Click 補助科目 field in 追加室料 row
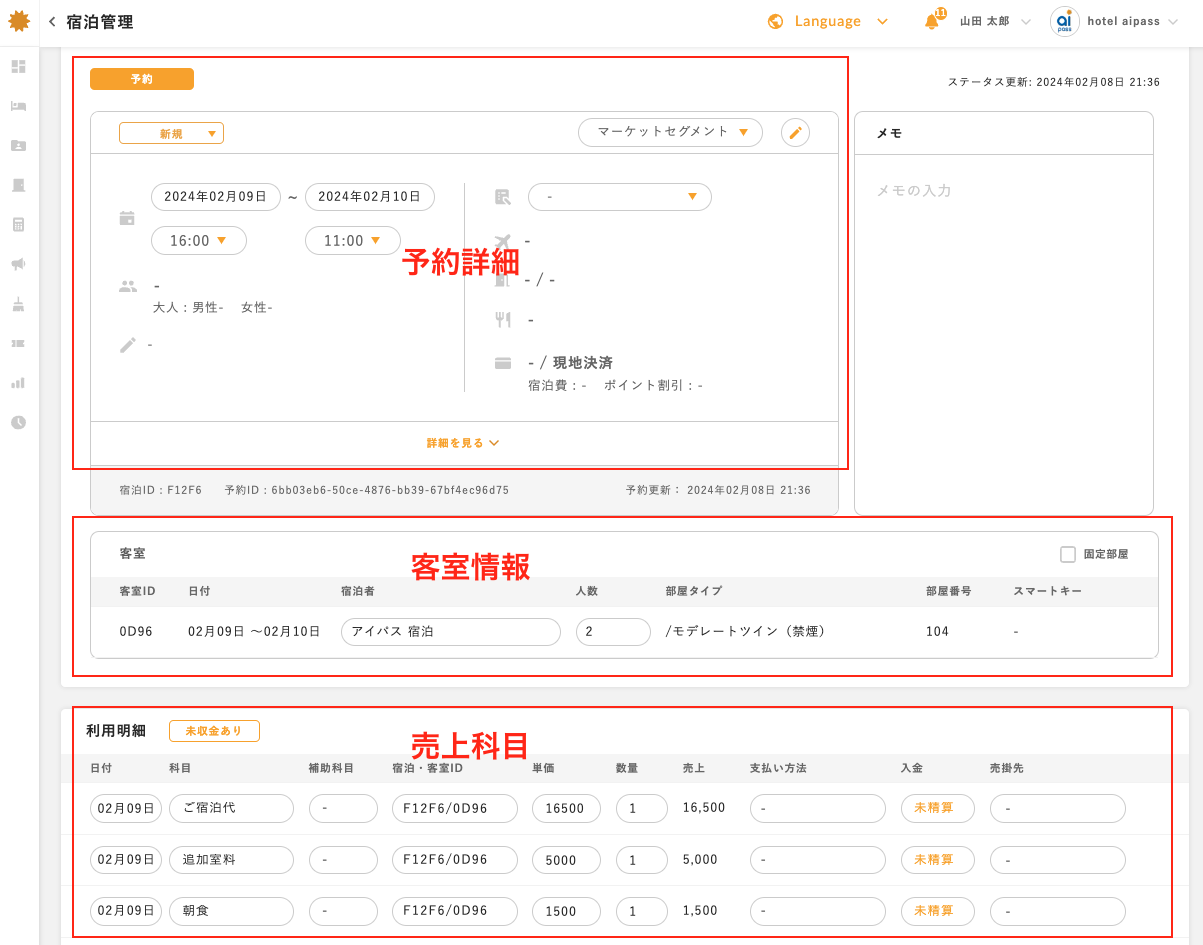 tap(343, 860)
